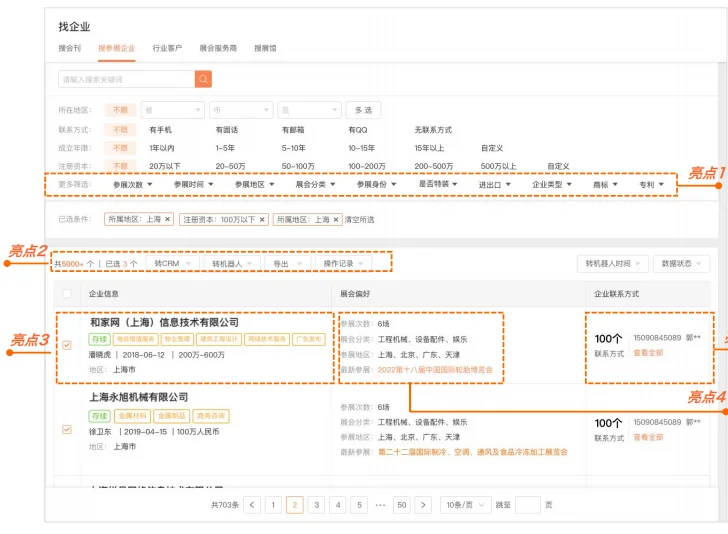The height and width of the screenshot is (534, 728).
Task: Open the 市 city dropdown
Action: click(x=241, y=110)
